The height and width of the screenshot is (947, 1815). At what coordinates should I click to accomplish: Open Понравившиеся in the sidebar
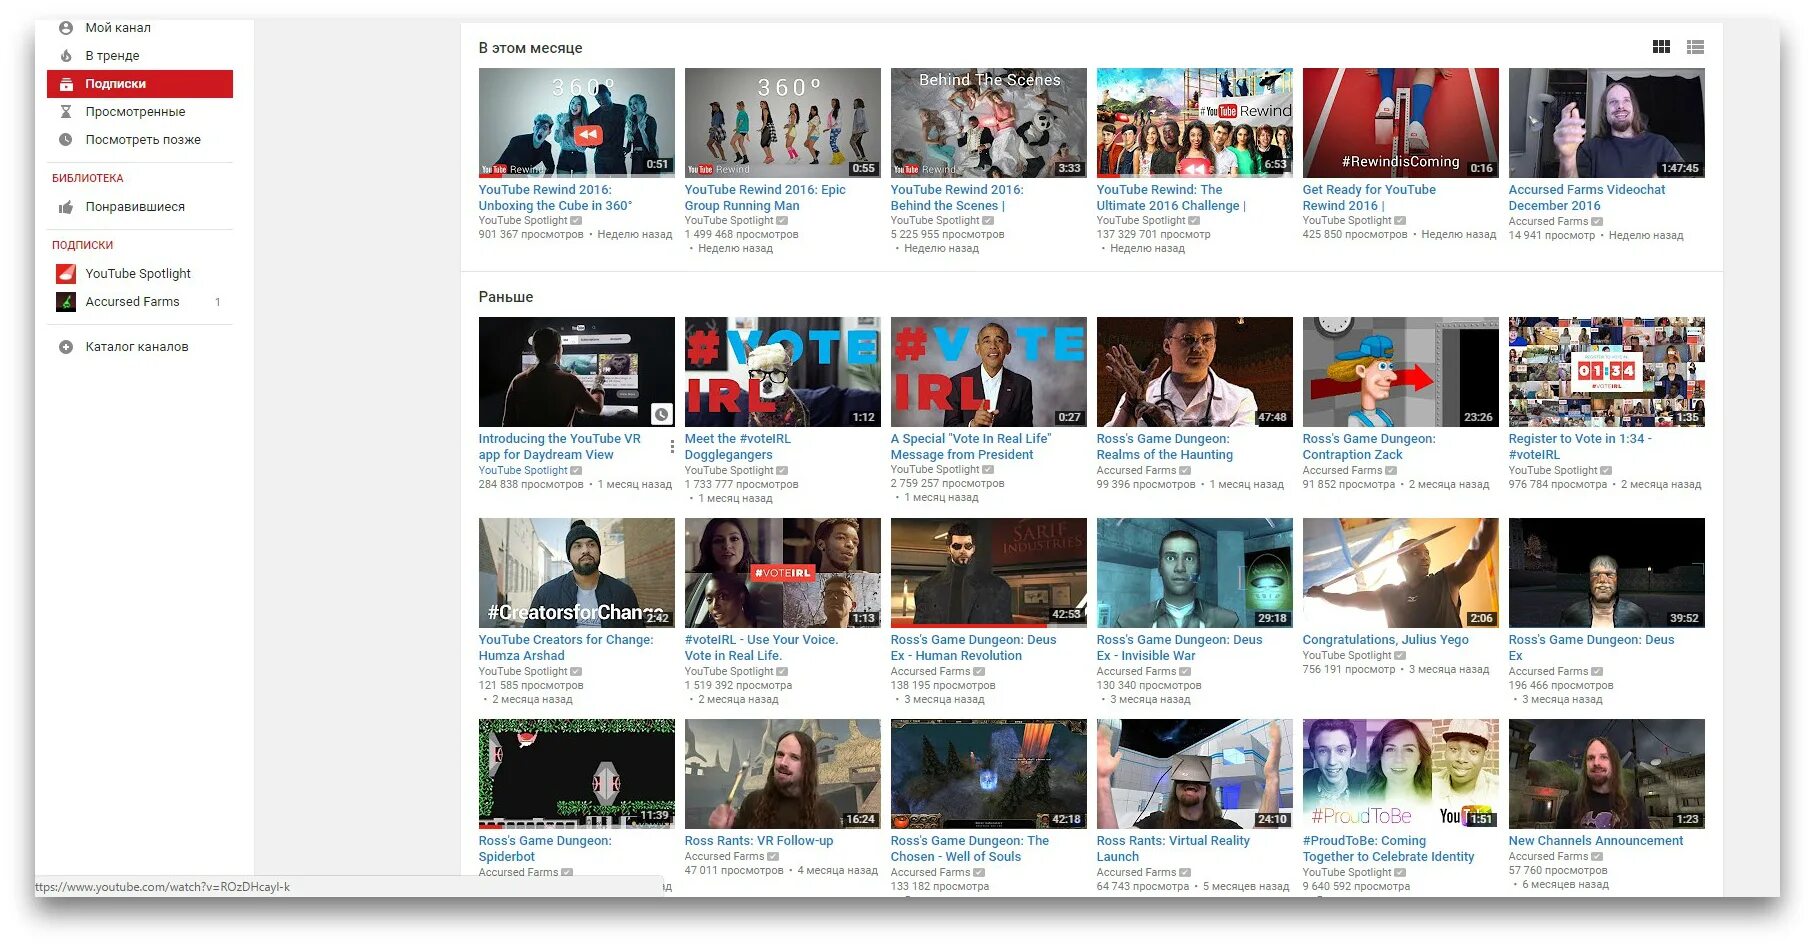pyautogui.click(x=135, y=207)
